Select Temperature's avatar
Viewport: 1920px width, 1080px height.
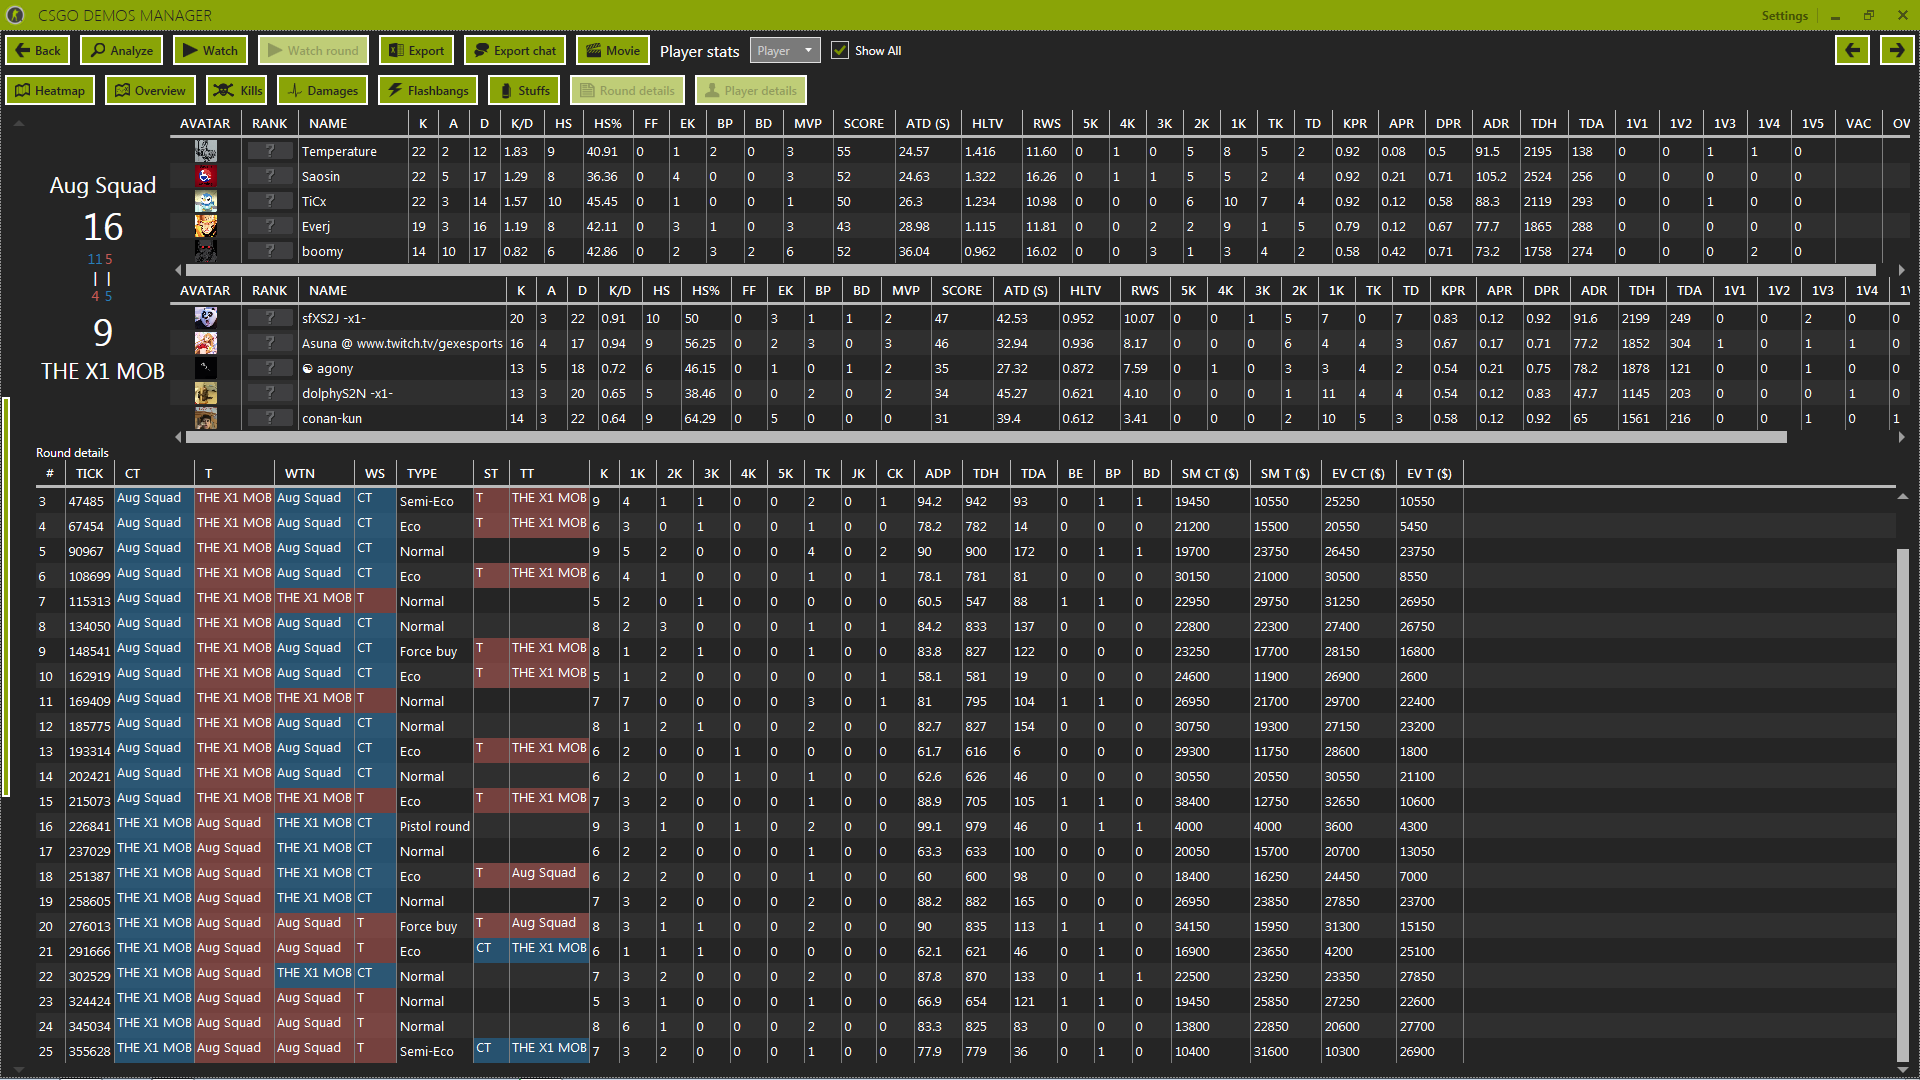tap(206, 151)
